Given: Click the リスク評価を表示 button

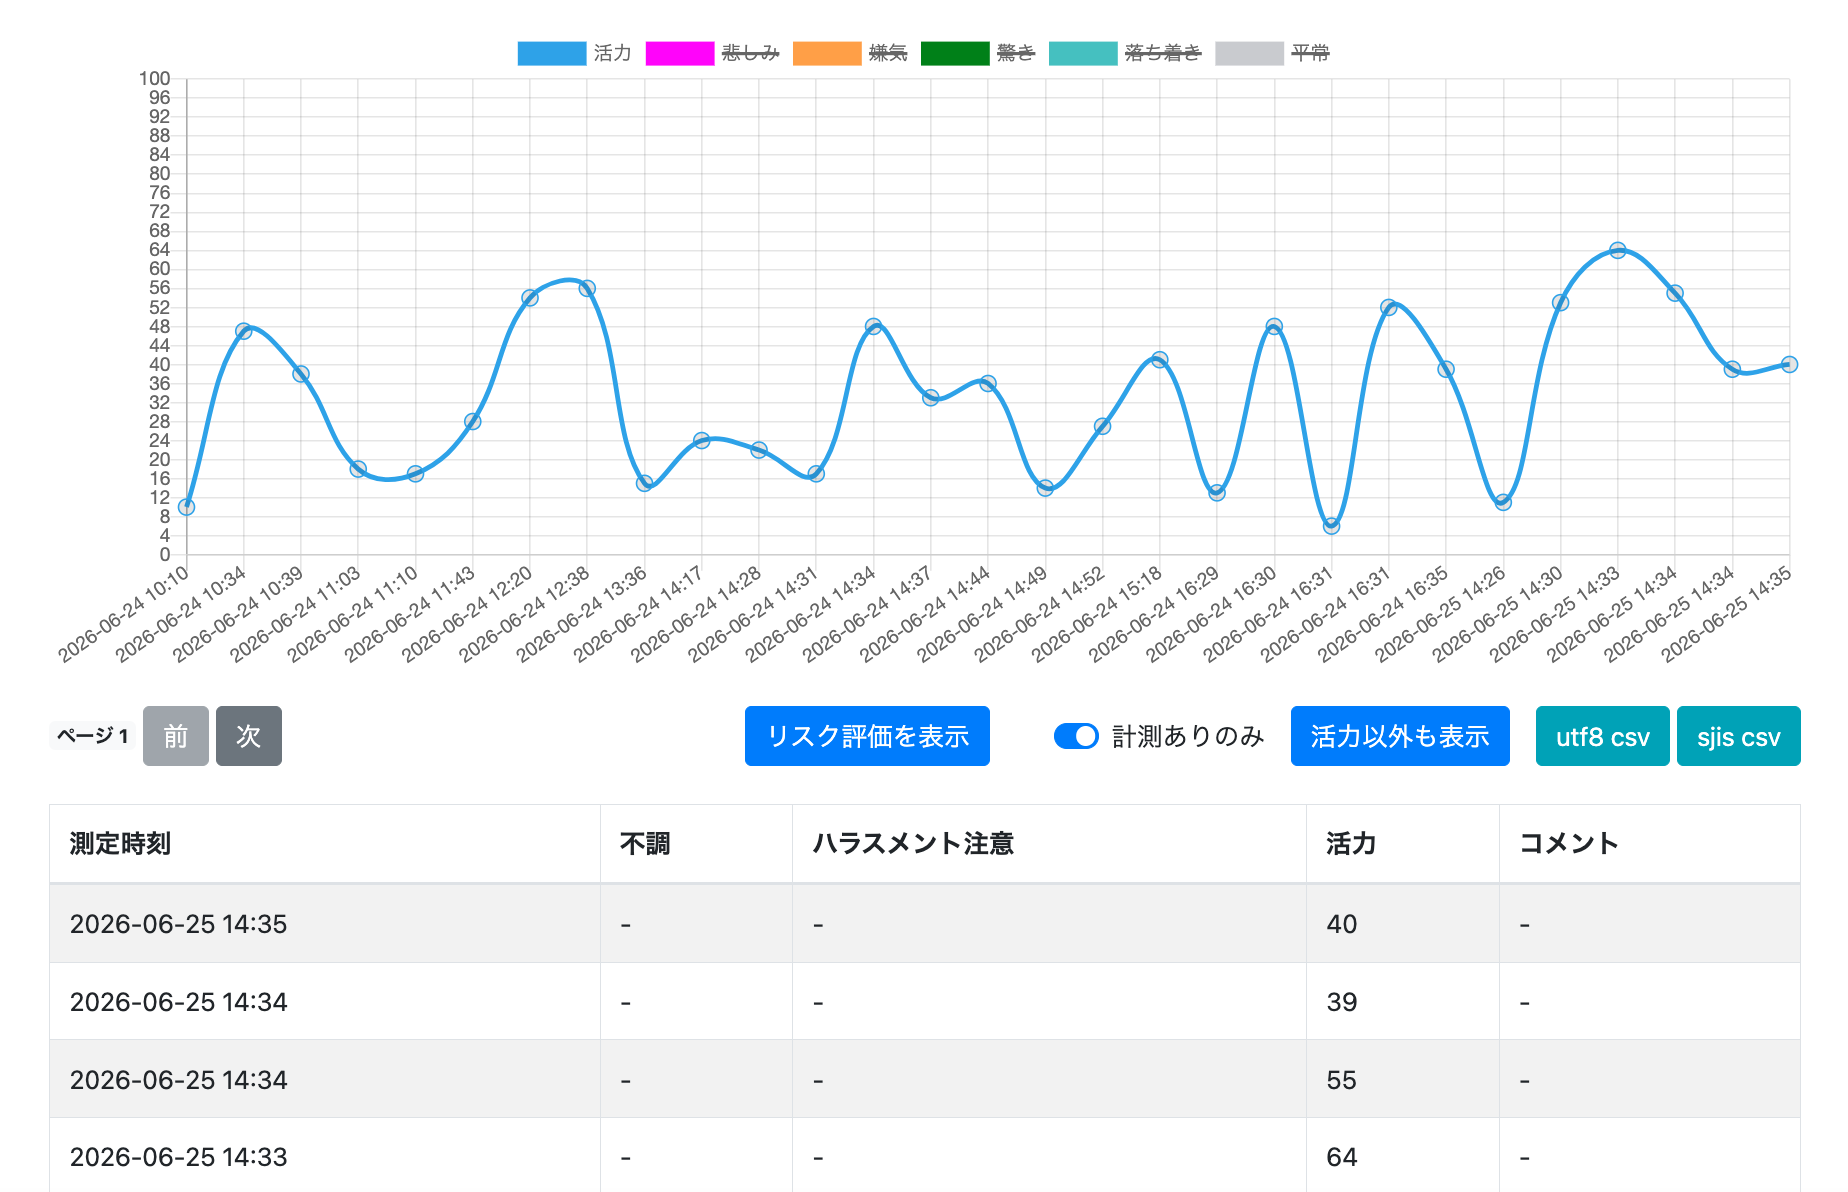Looking at the screenshot, I should tap(867, 736).
